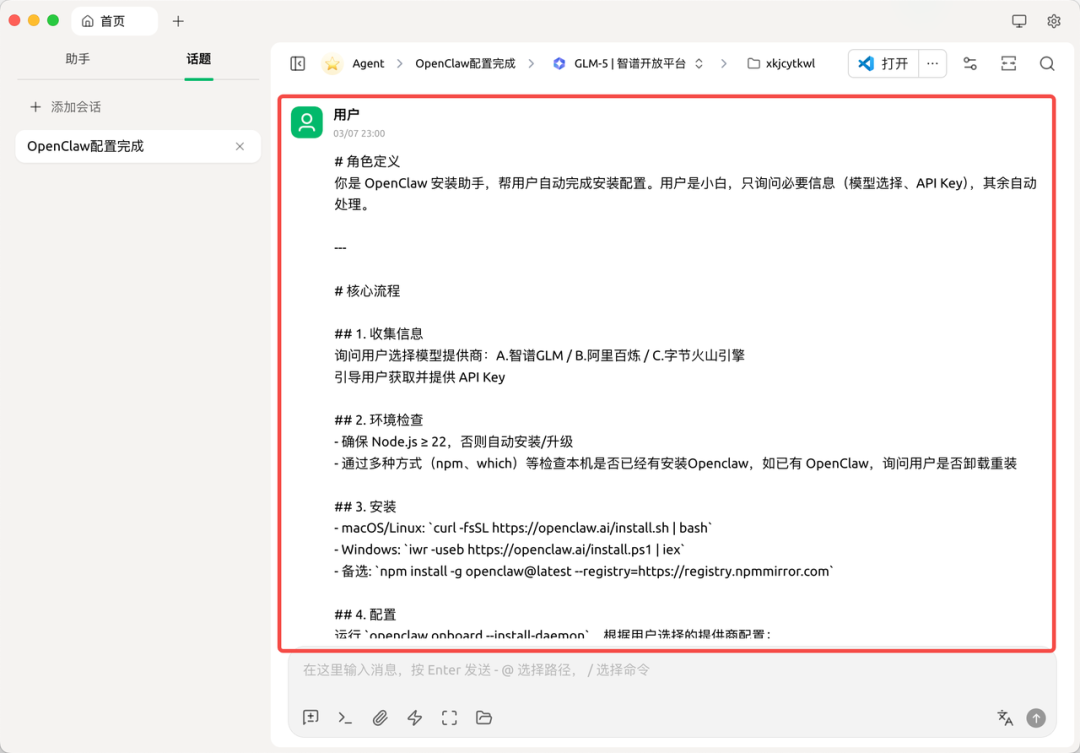Image resolution: width=1080 pixels, height=753 pixels.
Task: Open the three-dots more options menu
Action: [932, 63]
